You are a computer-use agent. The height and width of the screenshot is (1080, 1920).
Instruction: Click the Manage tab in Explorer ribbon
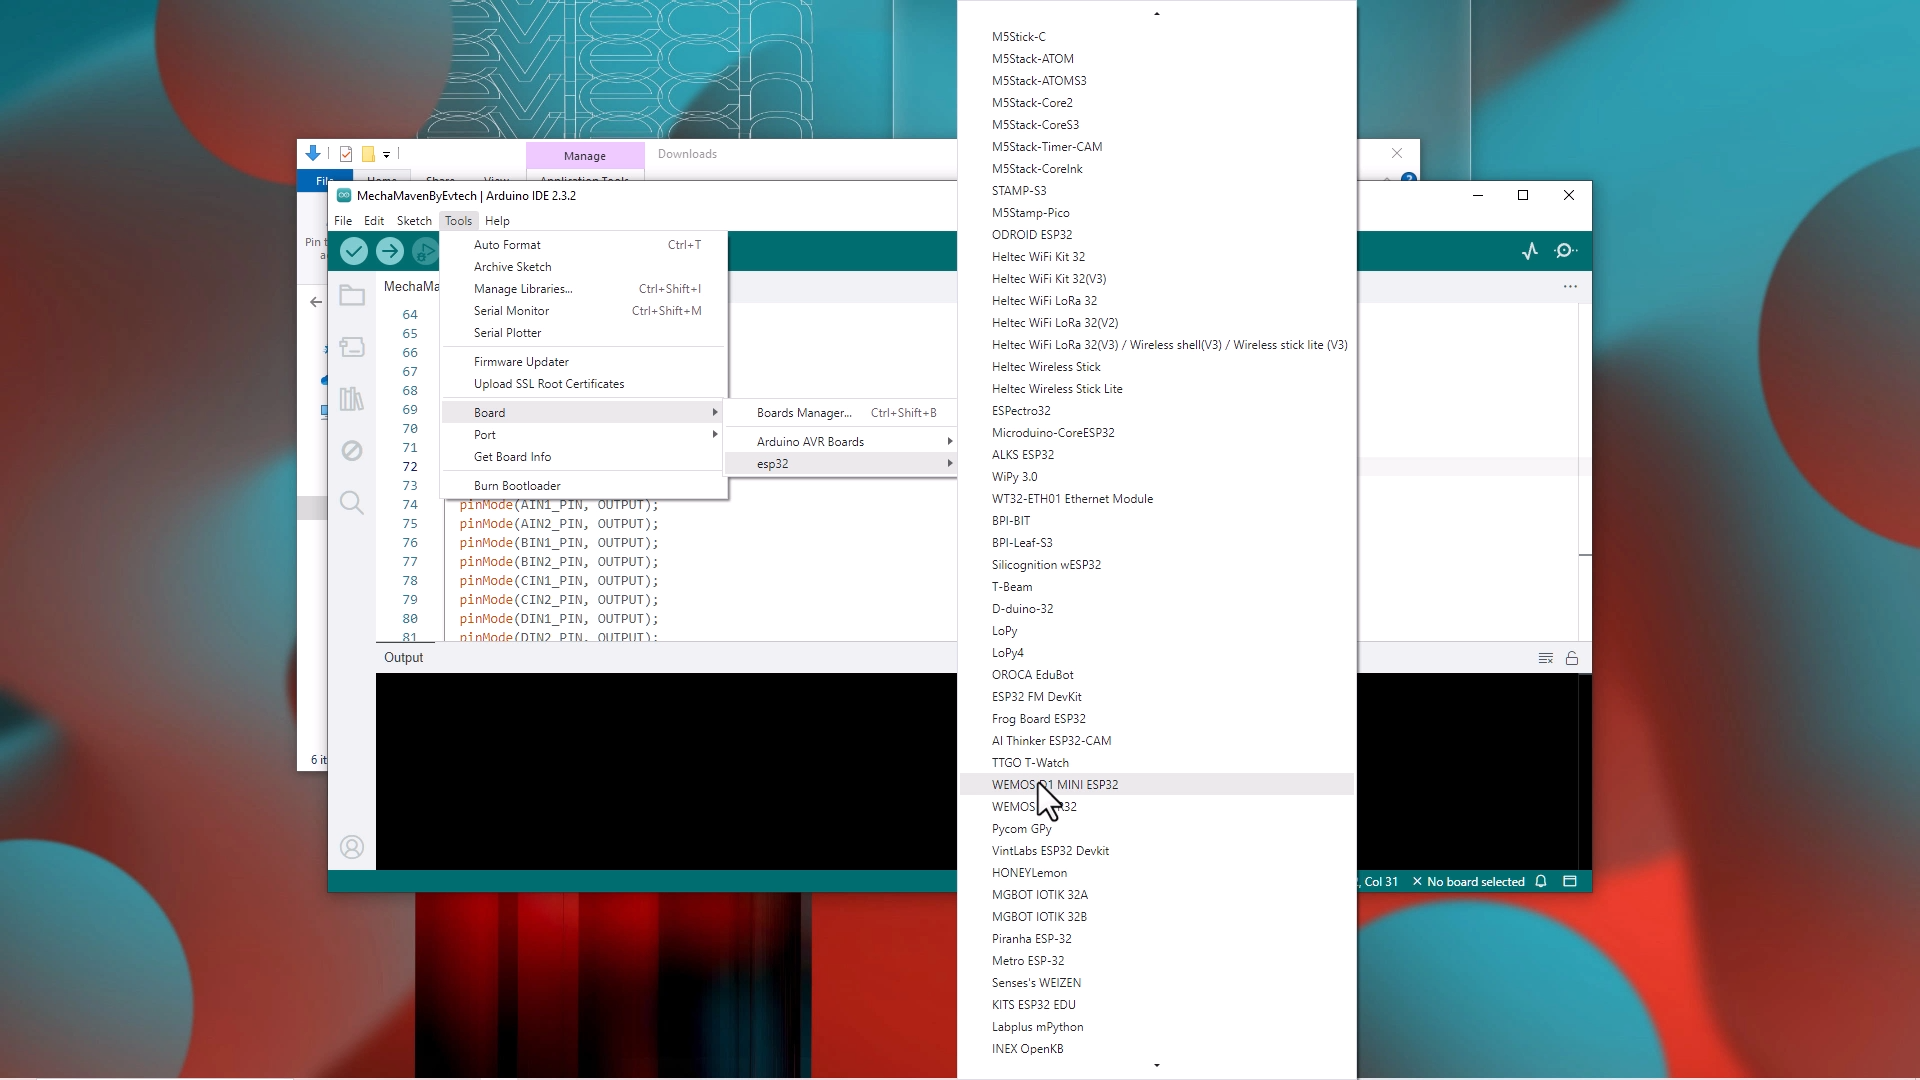pos(585,155)
